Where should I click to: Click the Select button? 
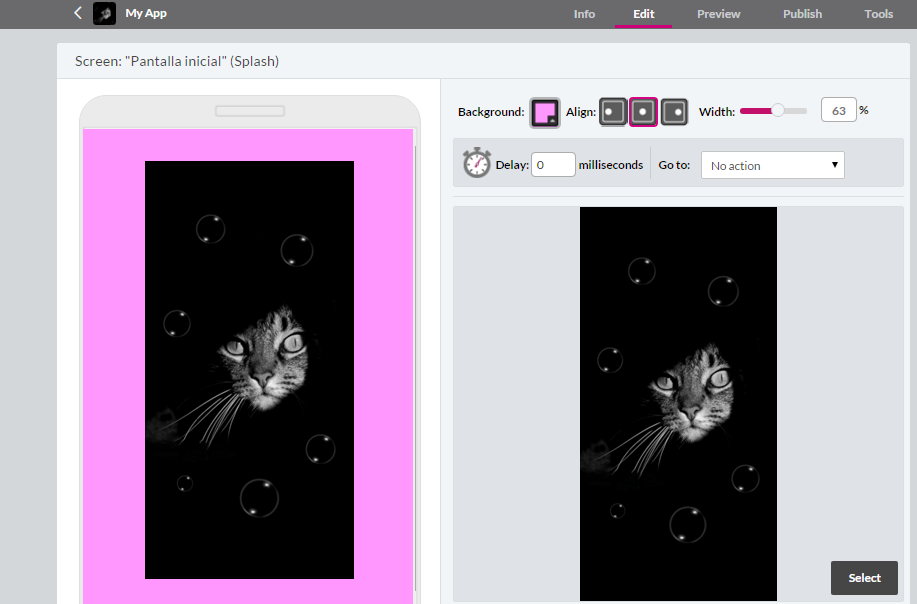(864, 578)
